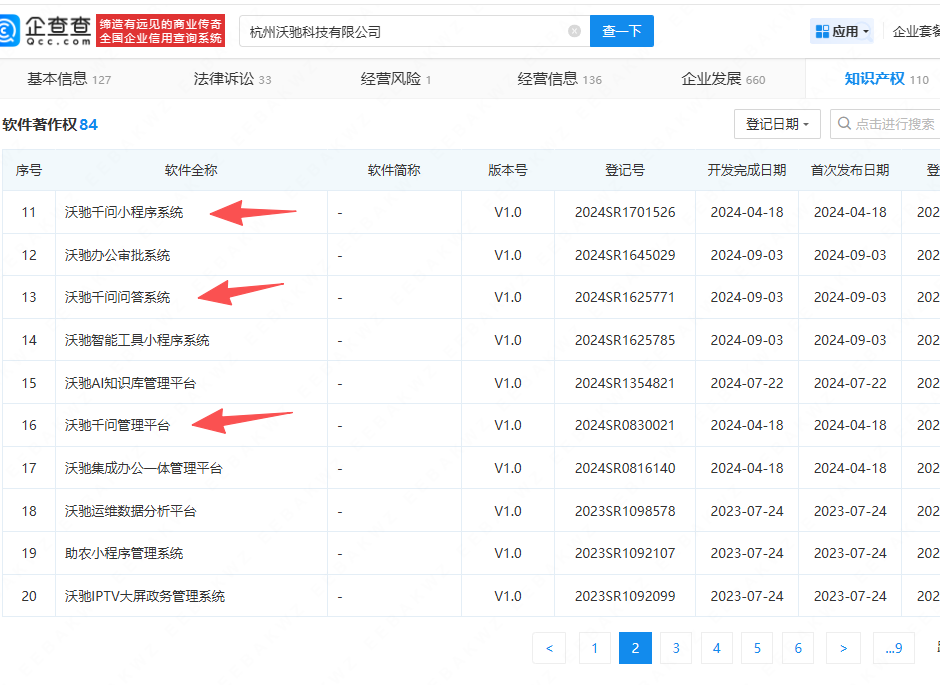Click registration number 2024SR0816140

click(625, 468)
